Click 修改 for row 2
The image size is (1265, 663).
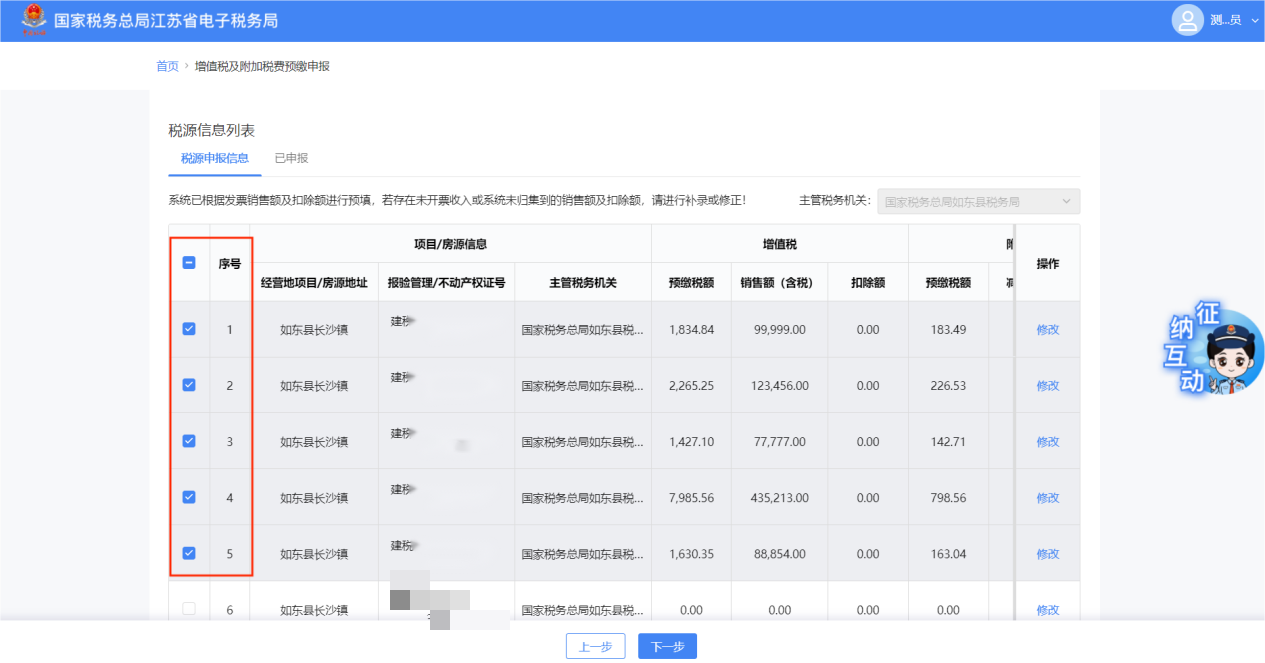point(1047,386)
